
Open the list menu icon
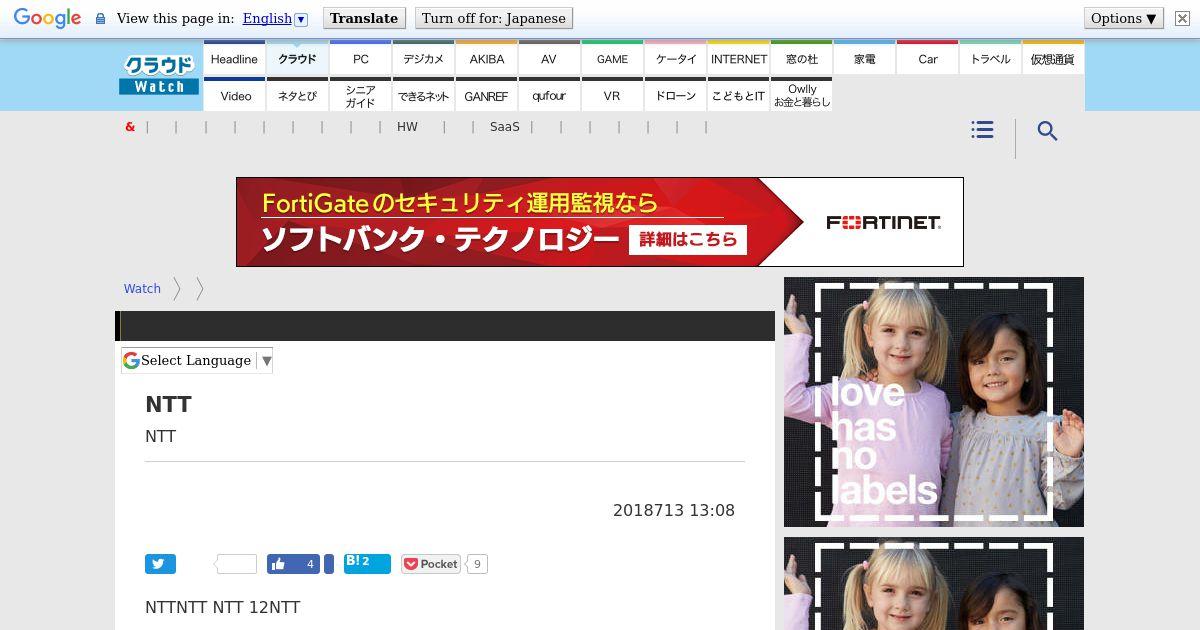point(982,130)
